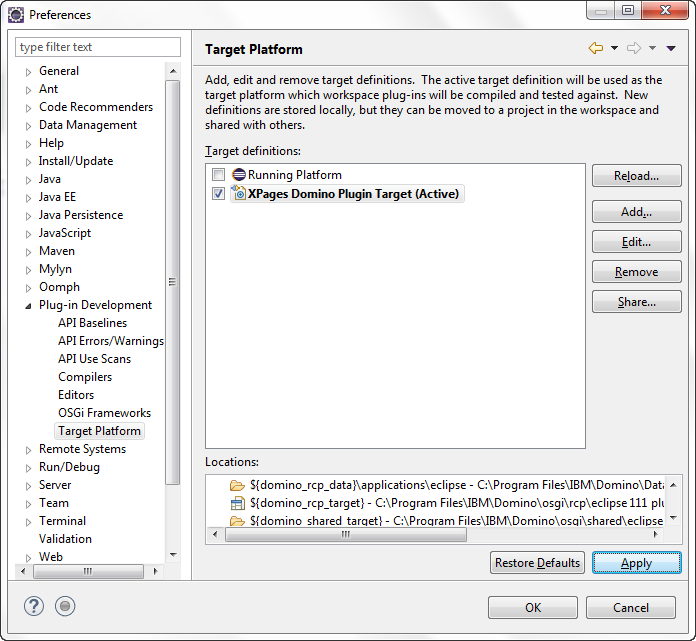
Task: Click the domino_rcp_target installation icon
Action: click(237, 503)
